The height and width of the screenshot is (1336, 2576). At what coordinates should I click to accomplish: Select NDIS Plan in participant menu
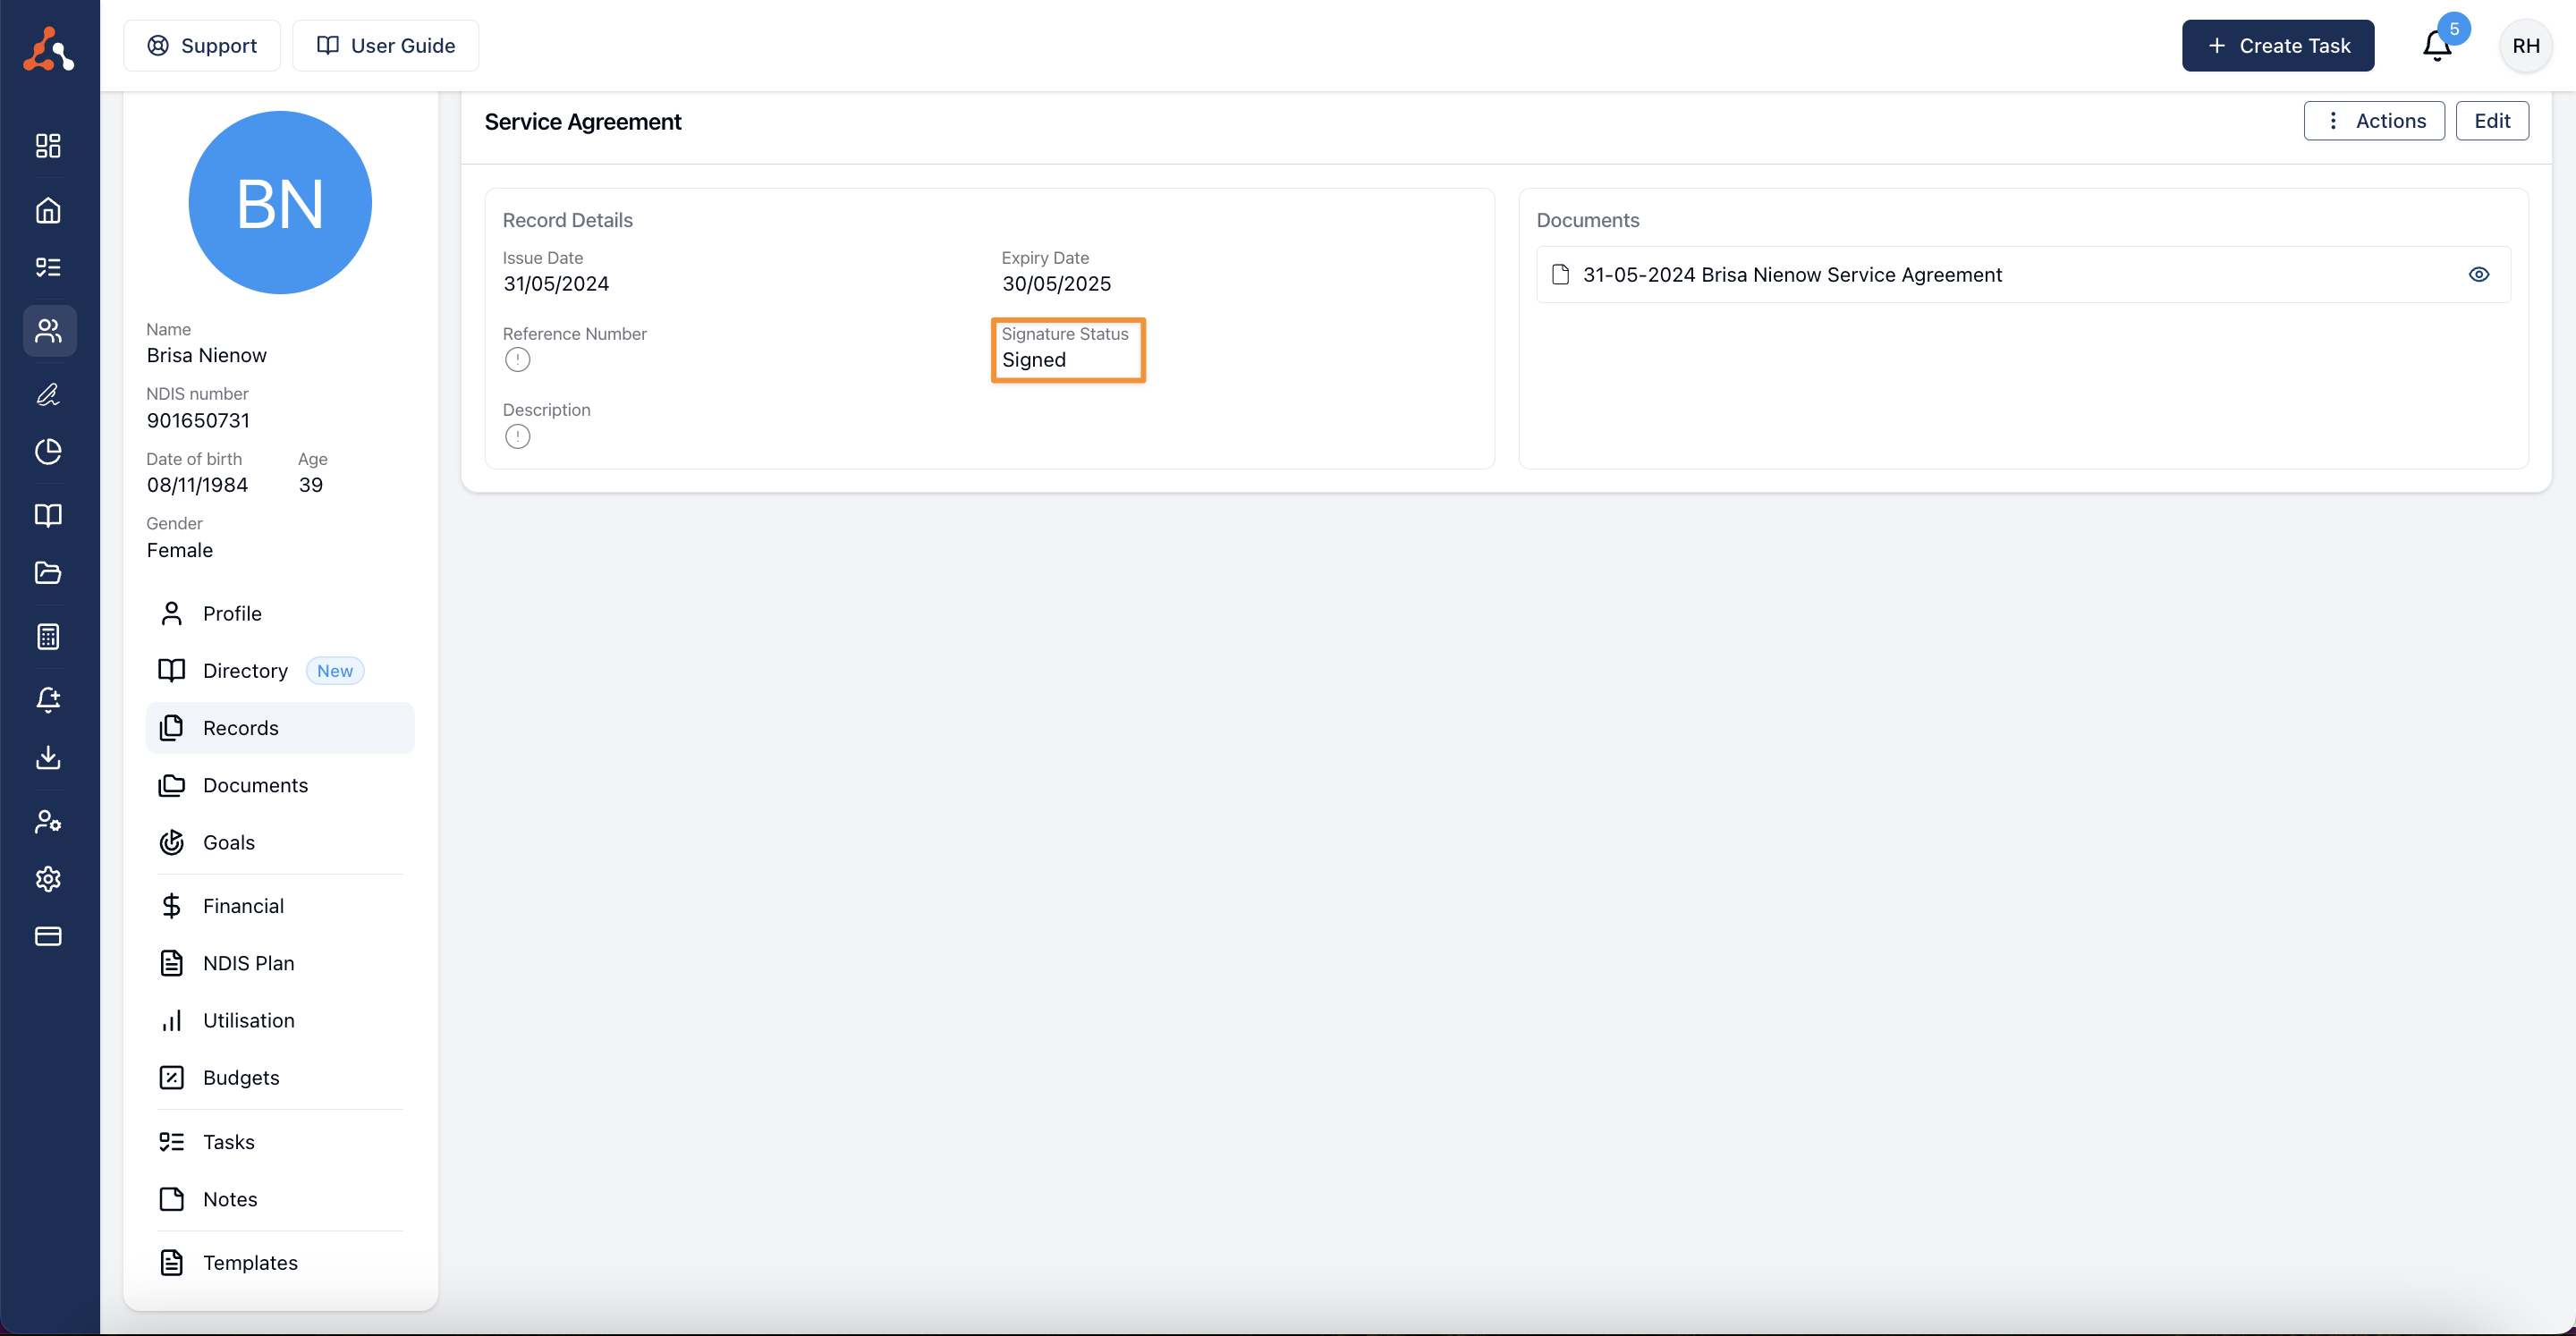pos(280,964)
